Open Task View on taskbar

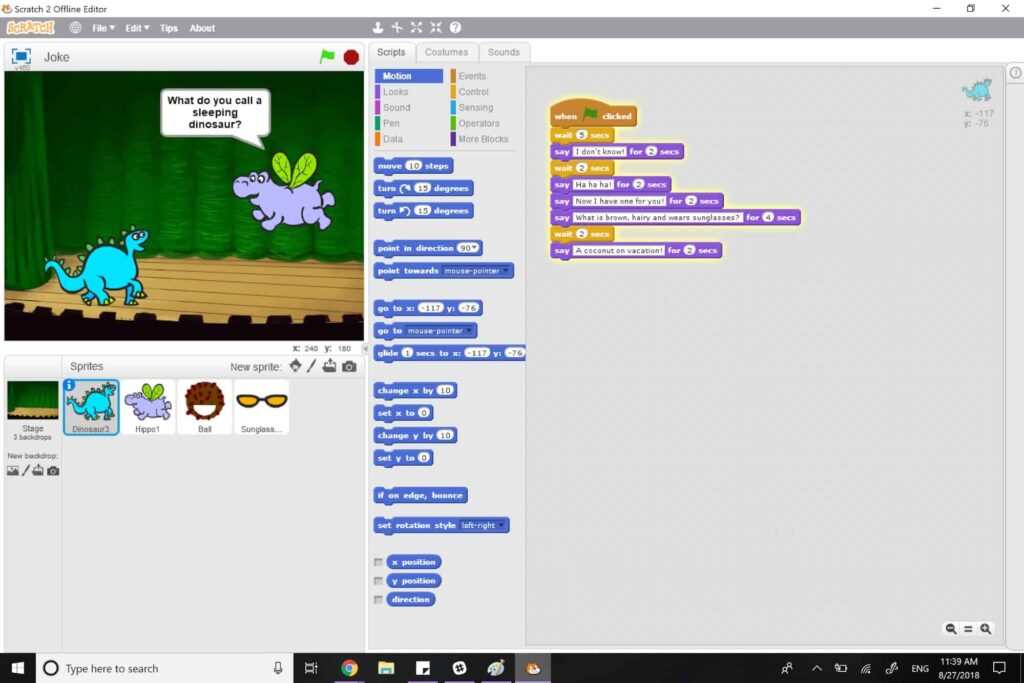point(312,667)
